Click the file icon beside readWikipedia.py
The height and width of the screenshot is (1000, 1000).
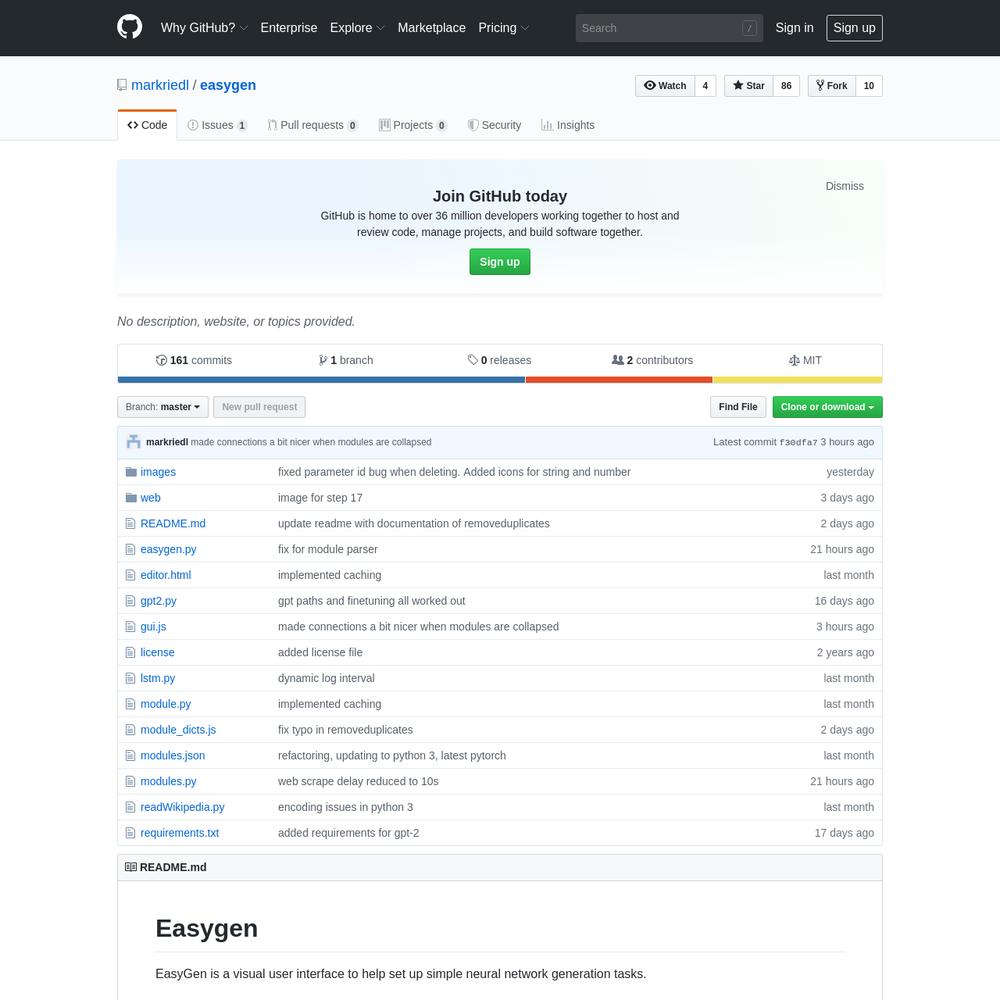click(130, 807)
